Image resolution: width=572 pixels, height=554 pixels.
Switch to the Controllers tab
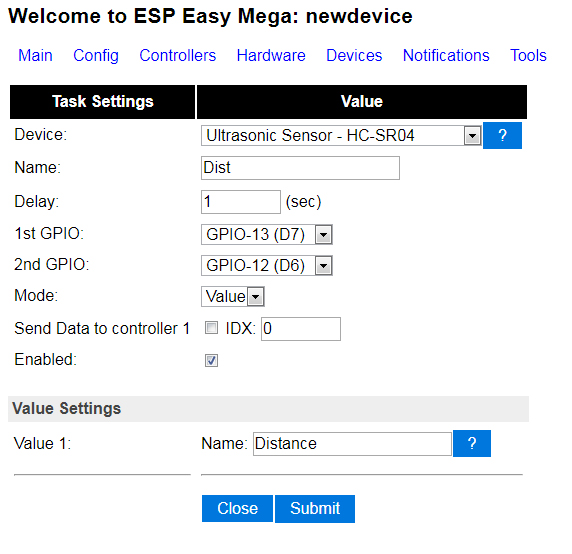pos(178,55)
